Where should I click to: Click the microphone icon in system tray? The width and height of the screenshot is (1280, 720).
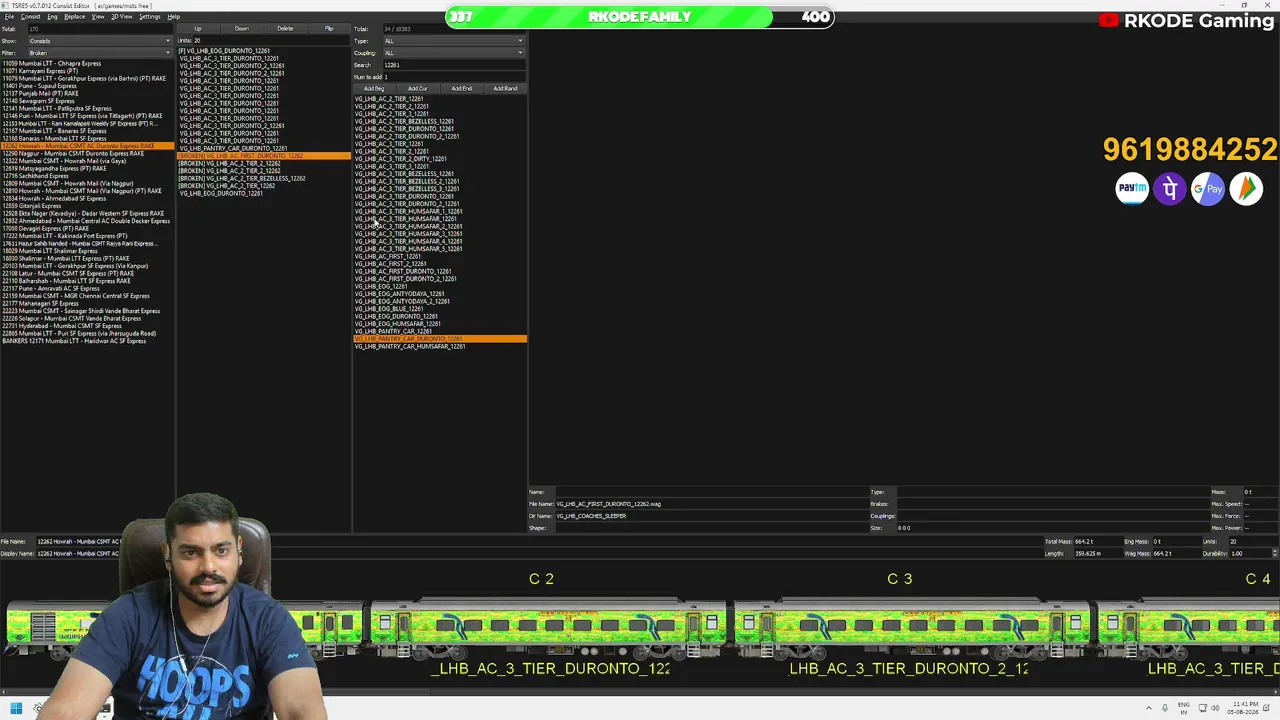[x=1165, y=708]
